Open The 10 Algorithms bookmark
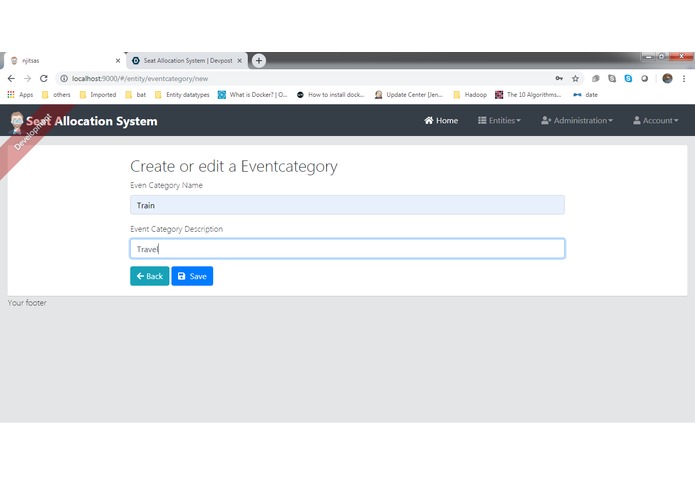This screenshot has height=494, width=695. [x=528, y=94]
